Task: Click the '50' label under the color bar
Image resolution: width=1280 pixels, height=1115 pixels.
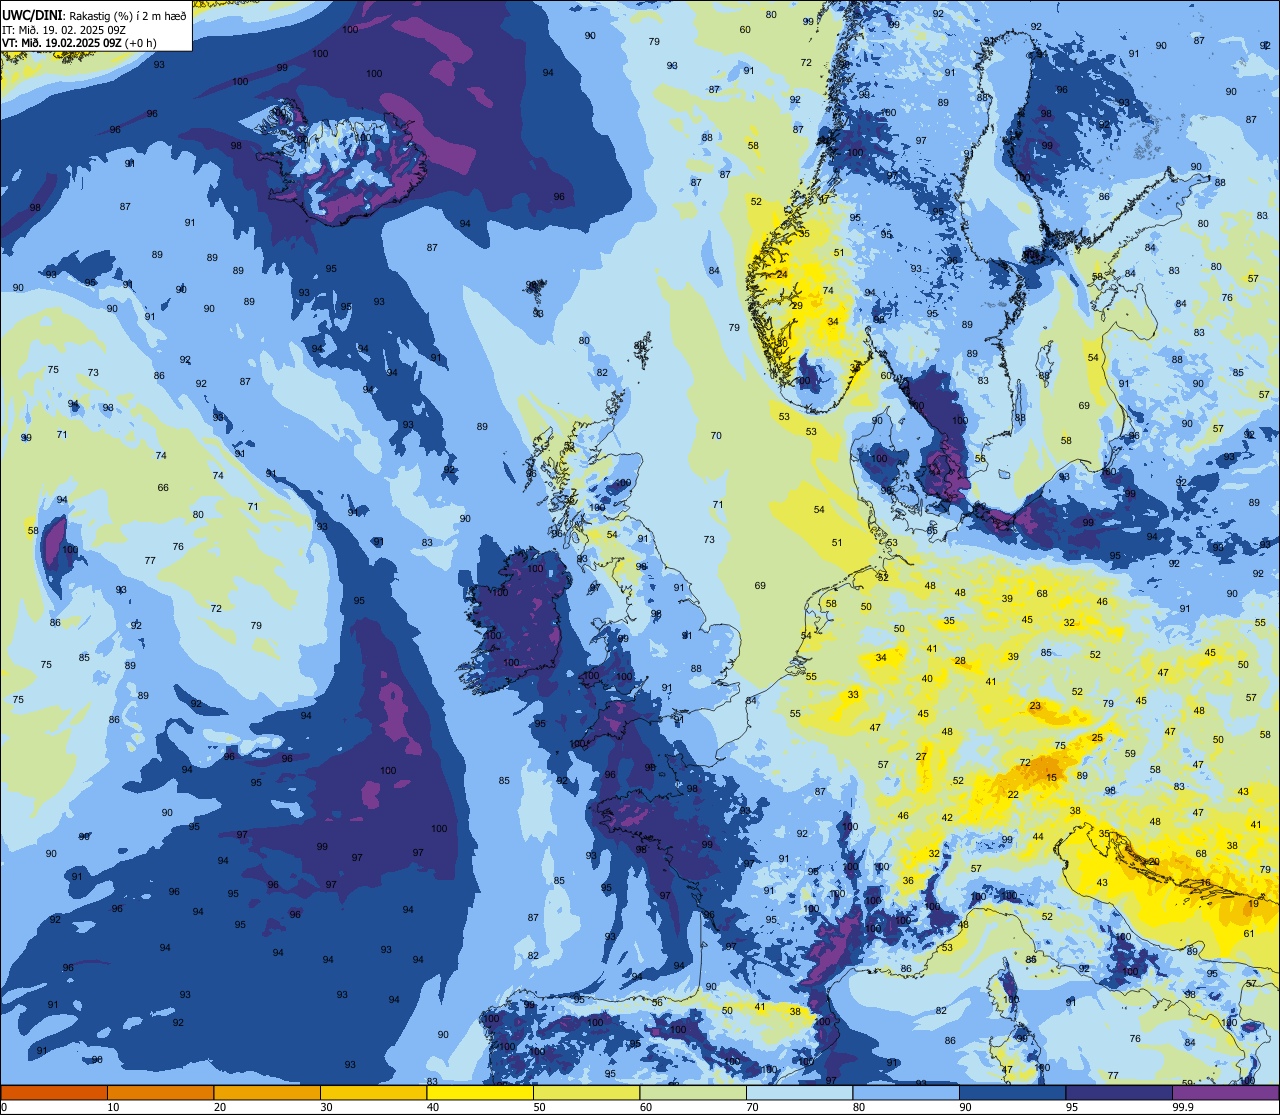Action: [539, 1107]
